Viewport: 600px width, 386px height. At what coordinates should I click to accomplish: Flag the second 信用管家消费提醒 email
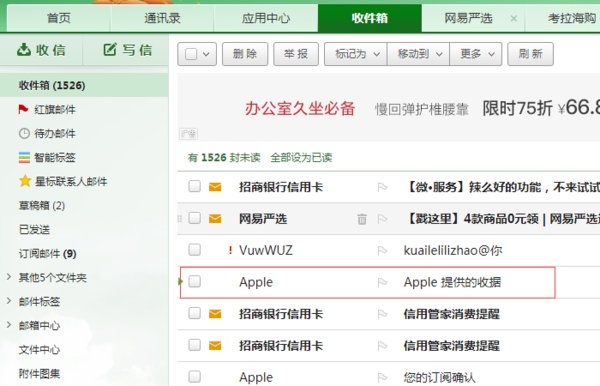382,346
